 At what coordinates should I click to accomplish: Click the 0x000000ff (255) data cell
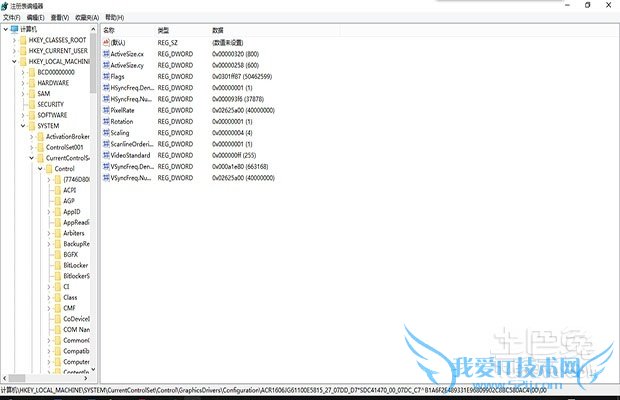pyautogui.click(x=234, y=155)
